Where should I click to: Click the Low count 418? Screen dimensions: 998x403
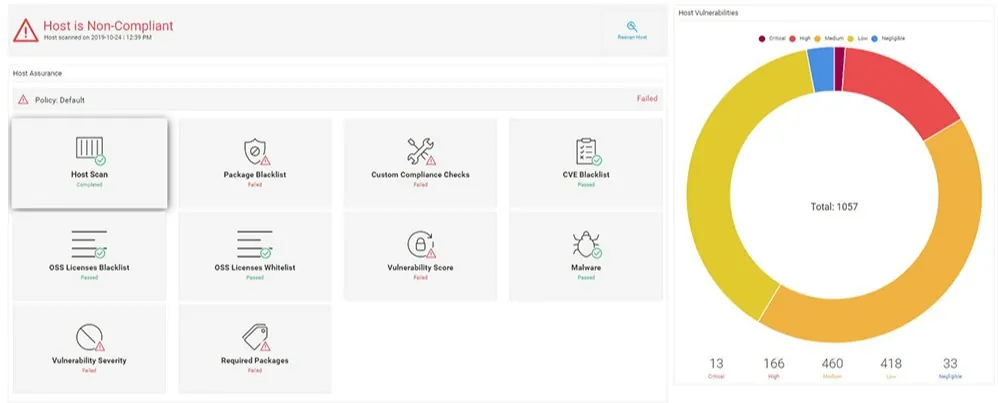(890, 364)
